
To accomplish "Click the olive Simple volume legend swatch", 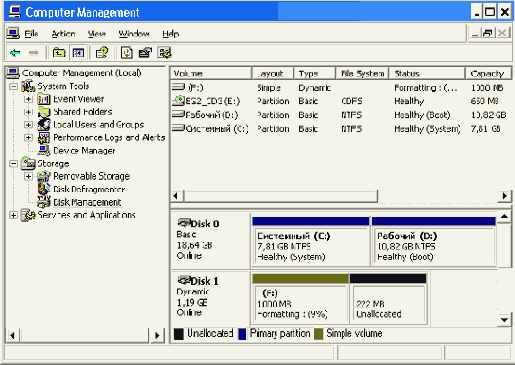I will point(319,334).
